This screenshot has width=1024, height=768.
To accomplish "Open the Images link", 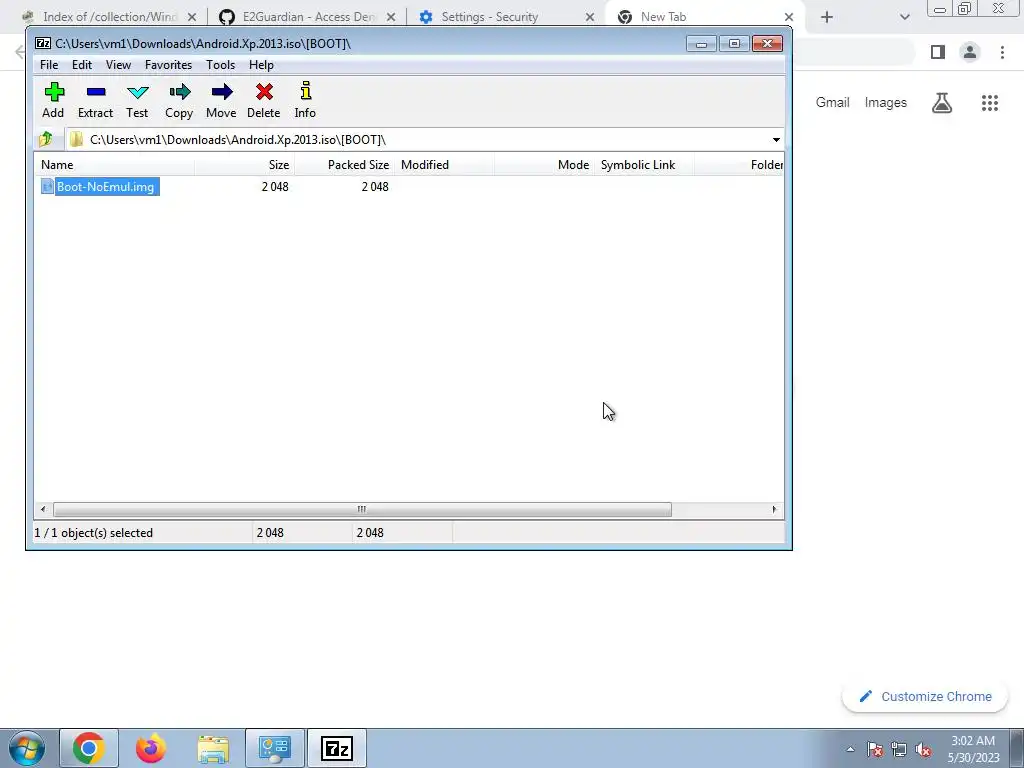I will 886,103.
